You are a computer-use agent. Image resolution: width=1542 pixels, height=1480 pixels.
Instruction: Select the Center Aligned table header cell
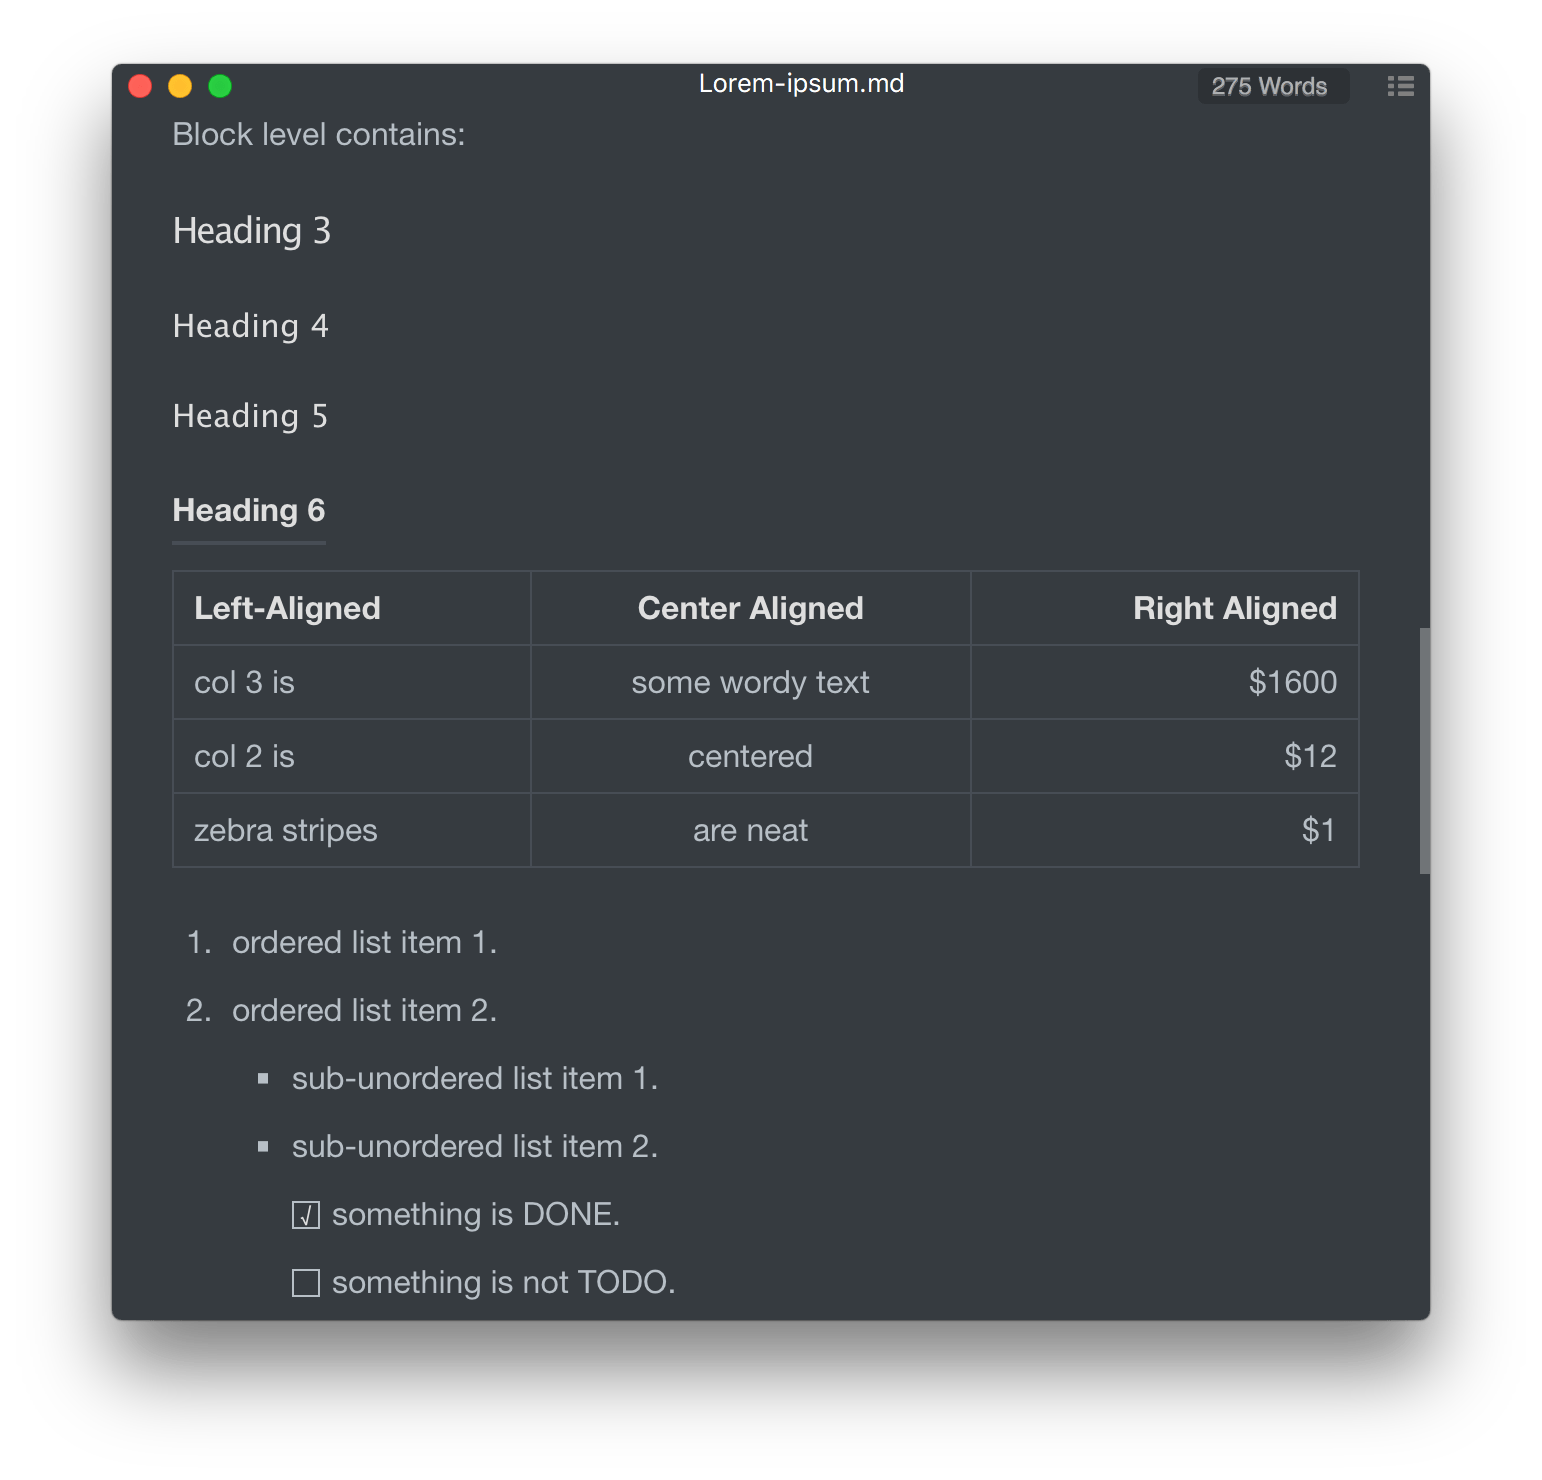click(751, 608)
